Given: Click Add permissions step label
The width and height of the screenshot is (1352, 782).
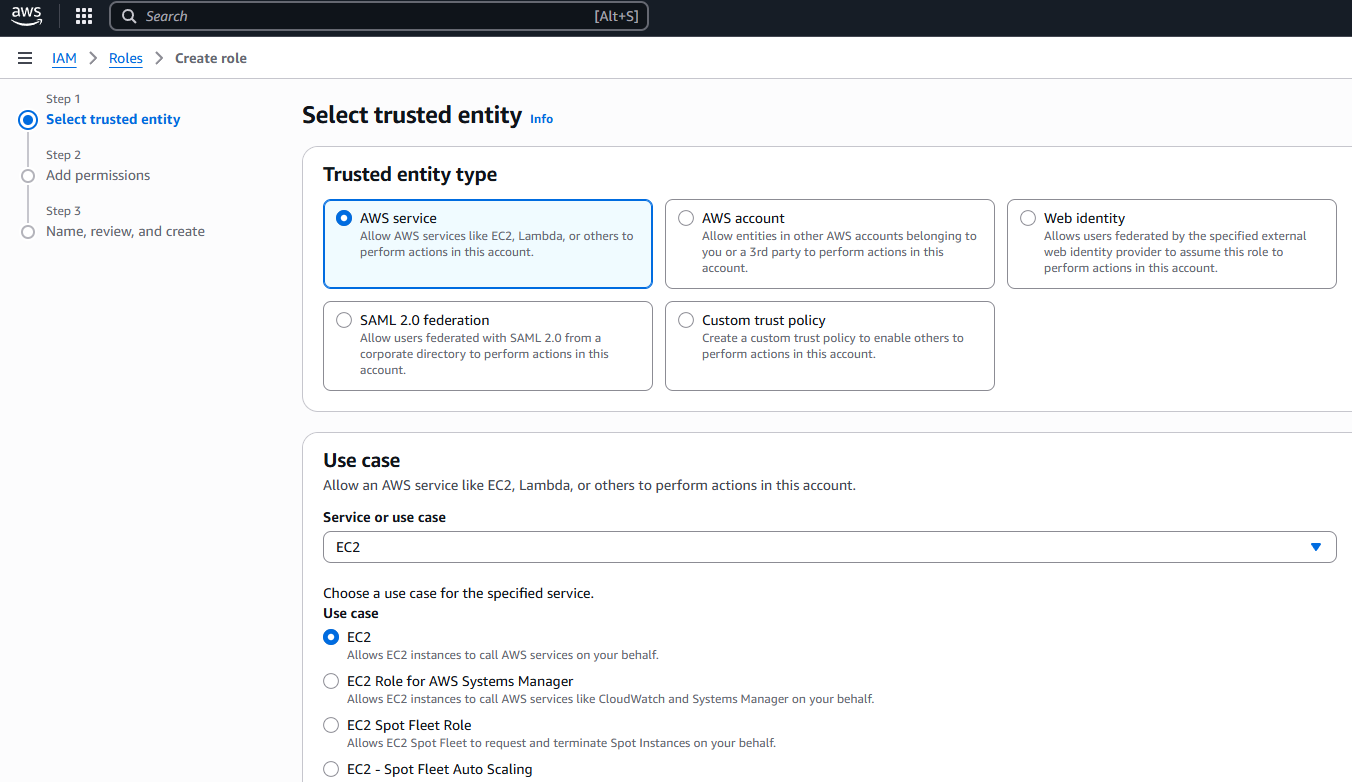Looking at the screenshot, I should [x=98, y=175].
